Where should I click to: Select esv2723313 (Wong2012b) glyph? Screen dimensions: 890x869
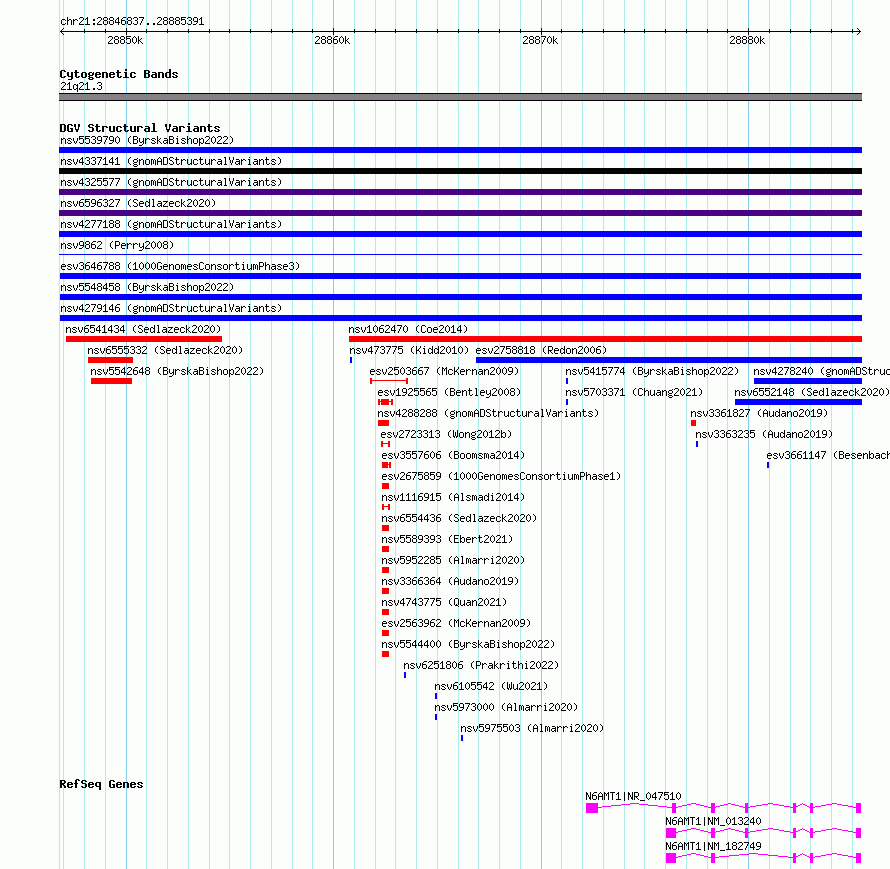point(385,444)
